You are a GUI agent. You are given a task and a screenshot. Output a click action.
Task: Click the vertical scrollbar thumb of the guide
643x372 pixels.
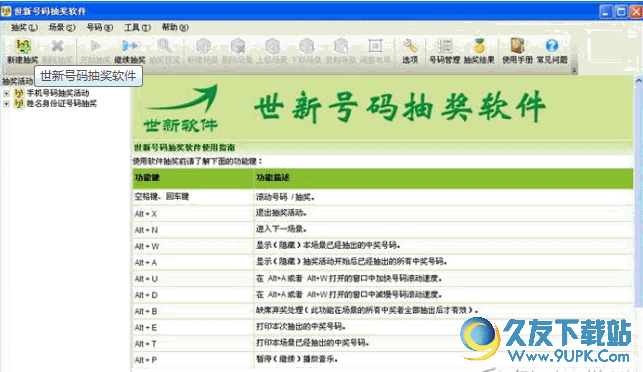pyautogui.click(x=638, y=196)
